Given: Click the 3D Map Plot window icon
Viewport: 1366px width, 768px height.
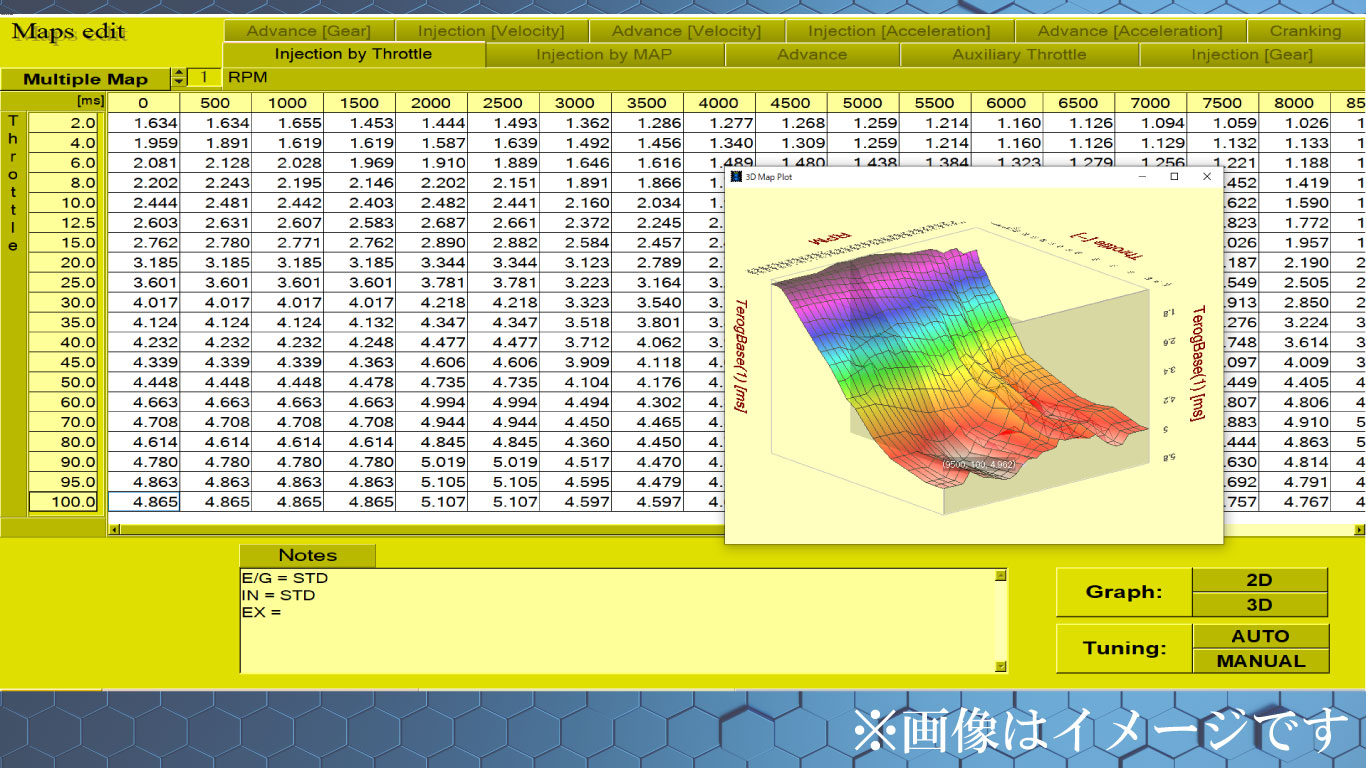Looking at the screenshot, I should click(735, 176).
